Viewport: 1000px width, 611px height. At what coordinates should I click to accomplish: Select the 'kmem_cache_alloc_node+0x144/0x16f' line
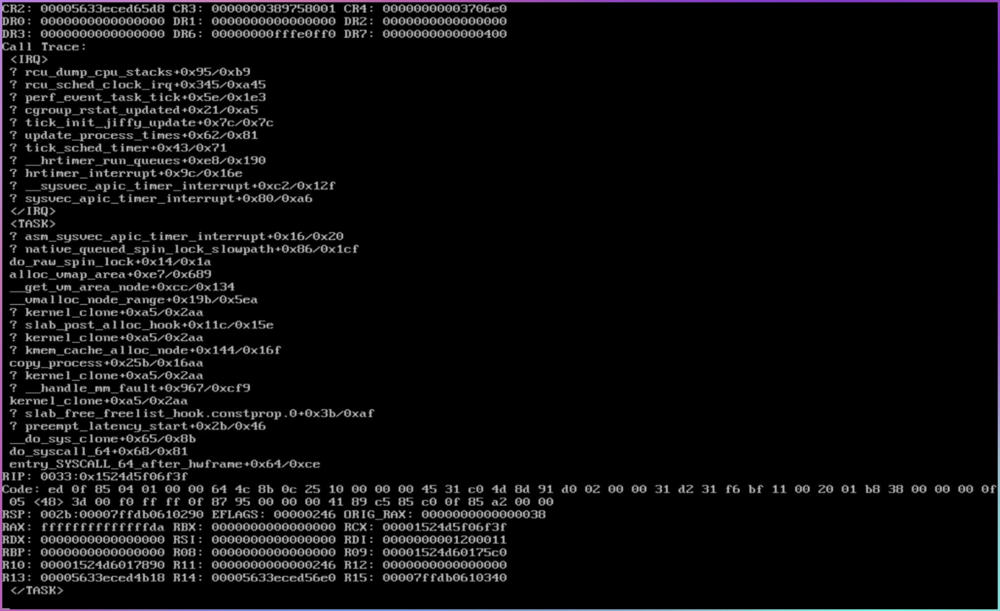point(145,350)
